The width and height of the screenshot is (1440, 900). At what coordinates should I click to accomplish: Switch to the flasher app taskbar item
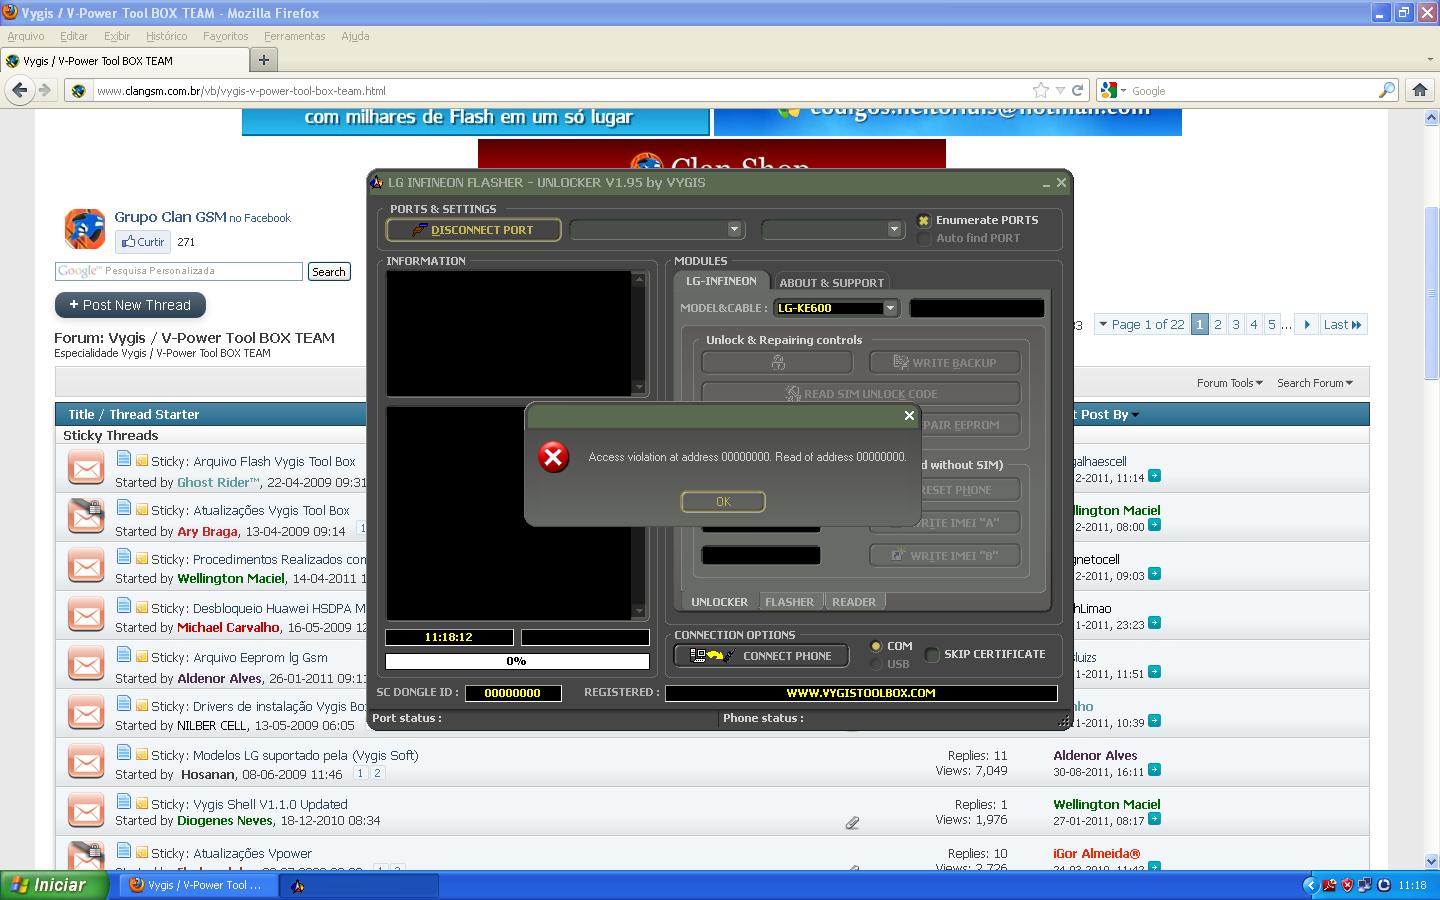[358, 885]
